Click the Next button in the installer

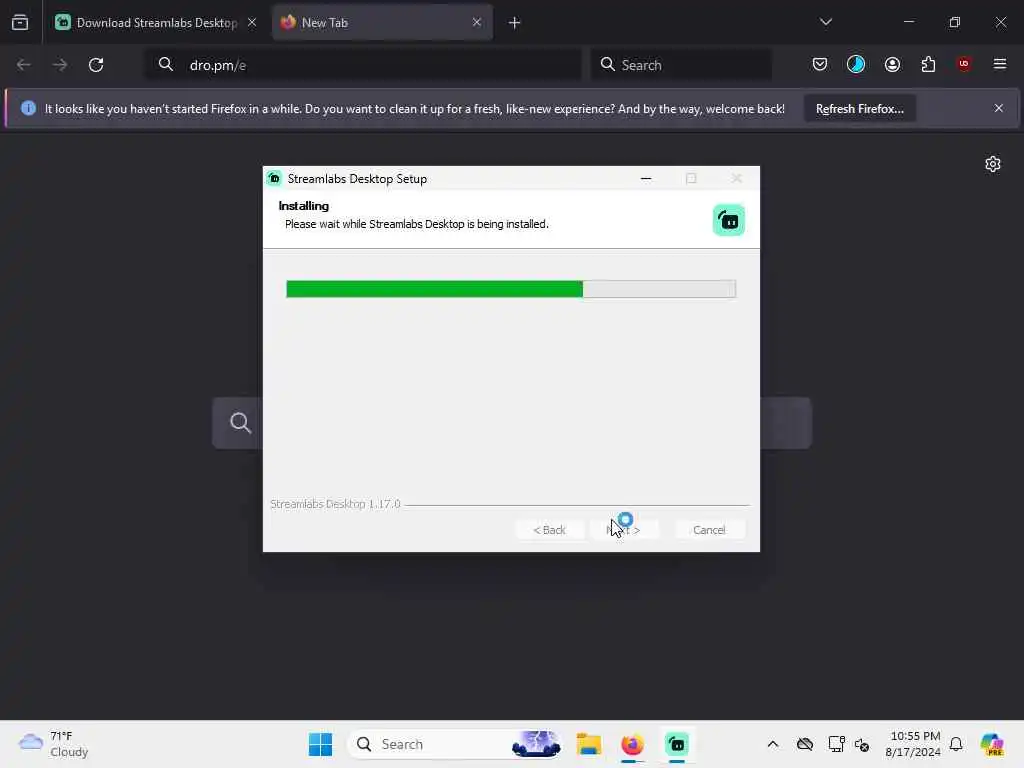623,530
